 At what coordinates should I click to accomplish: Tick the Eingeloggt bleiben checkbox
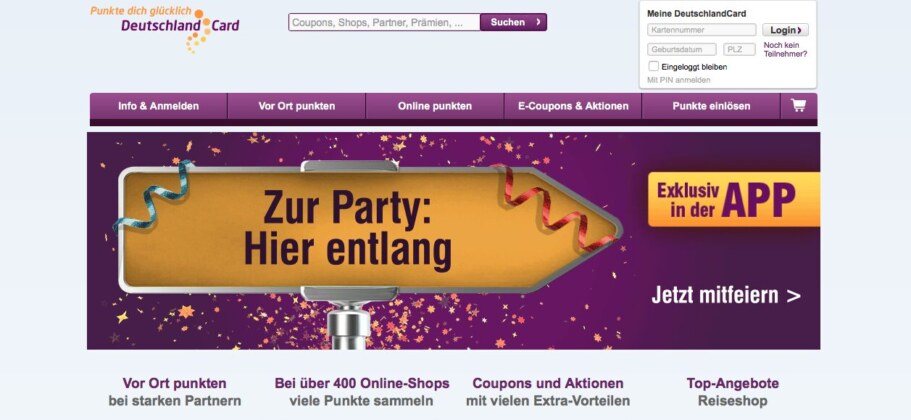654,66
